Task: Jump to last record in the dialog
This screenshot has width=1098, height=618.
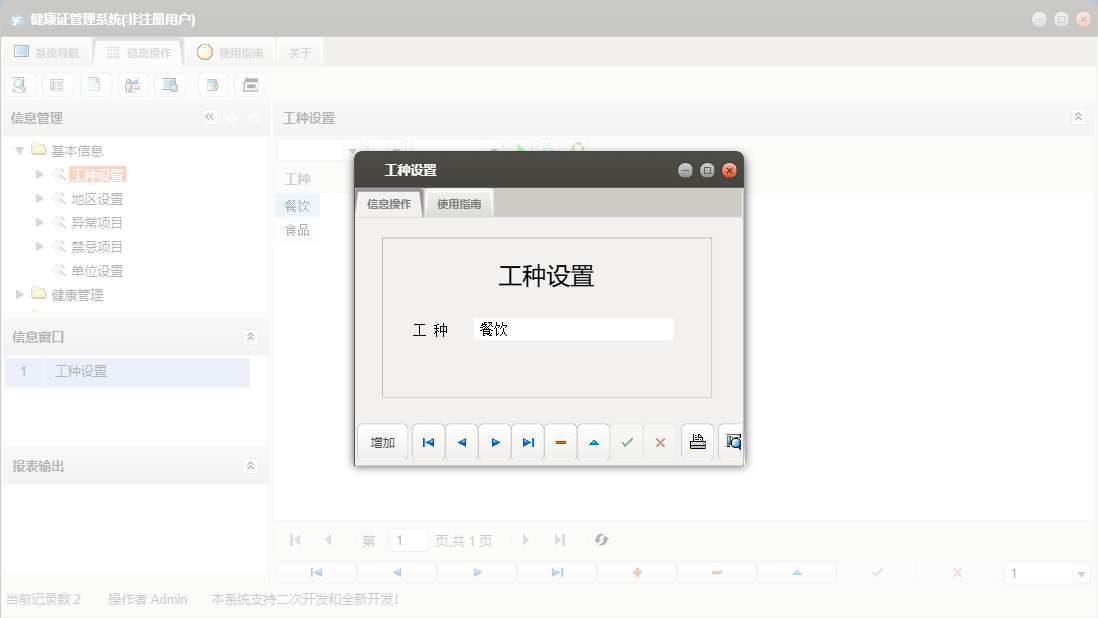Action: click(x=527, y=442)
